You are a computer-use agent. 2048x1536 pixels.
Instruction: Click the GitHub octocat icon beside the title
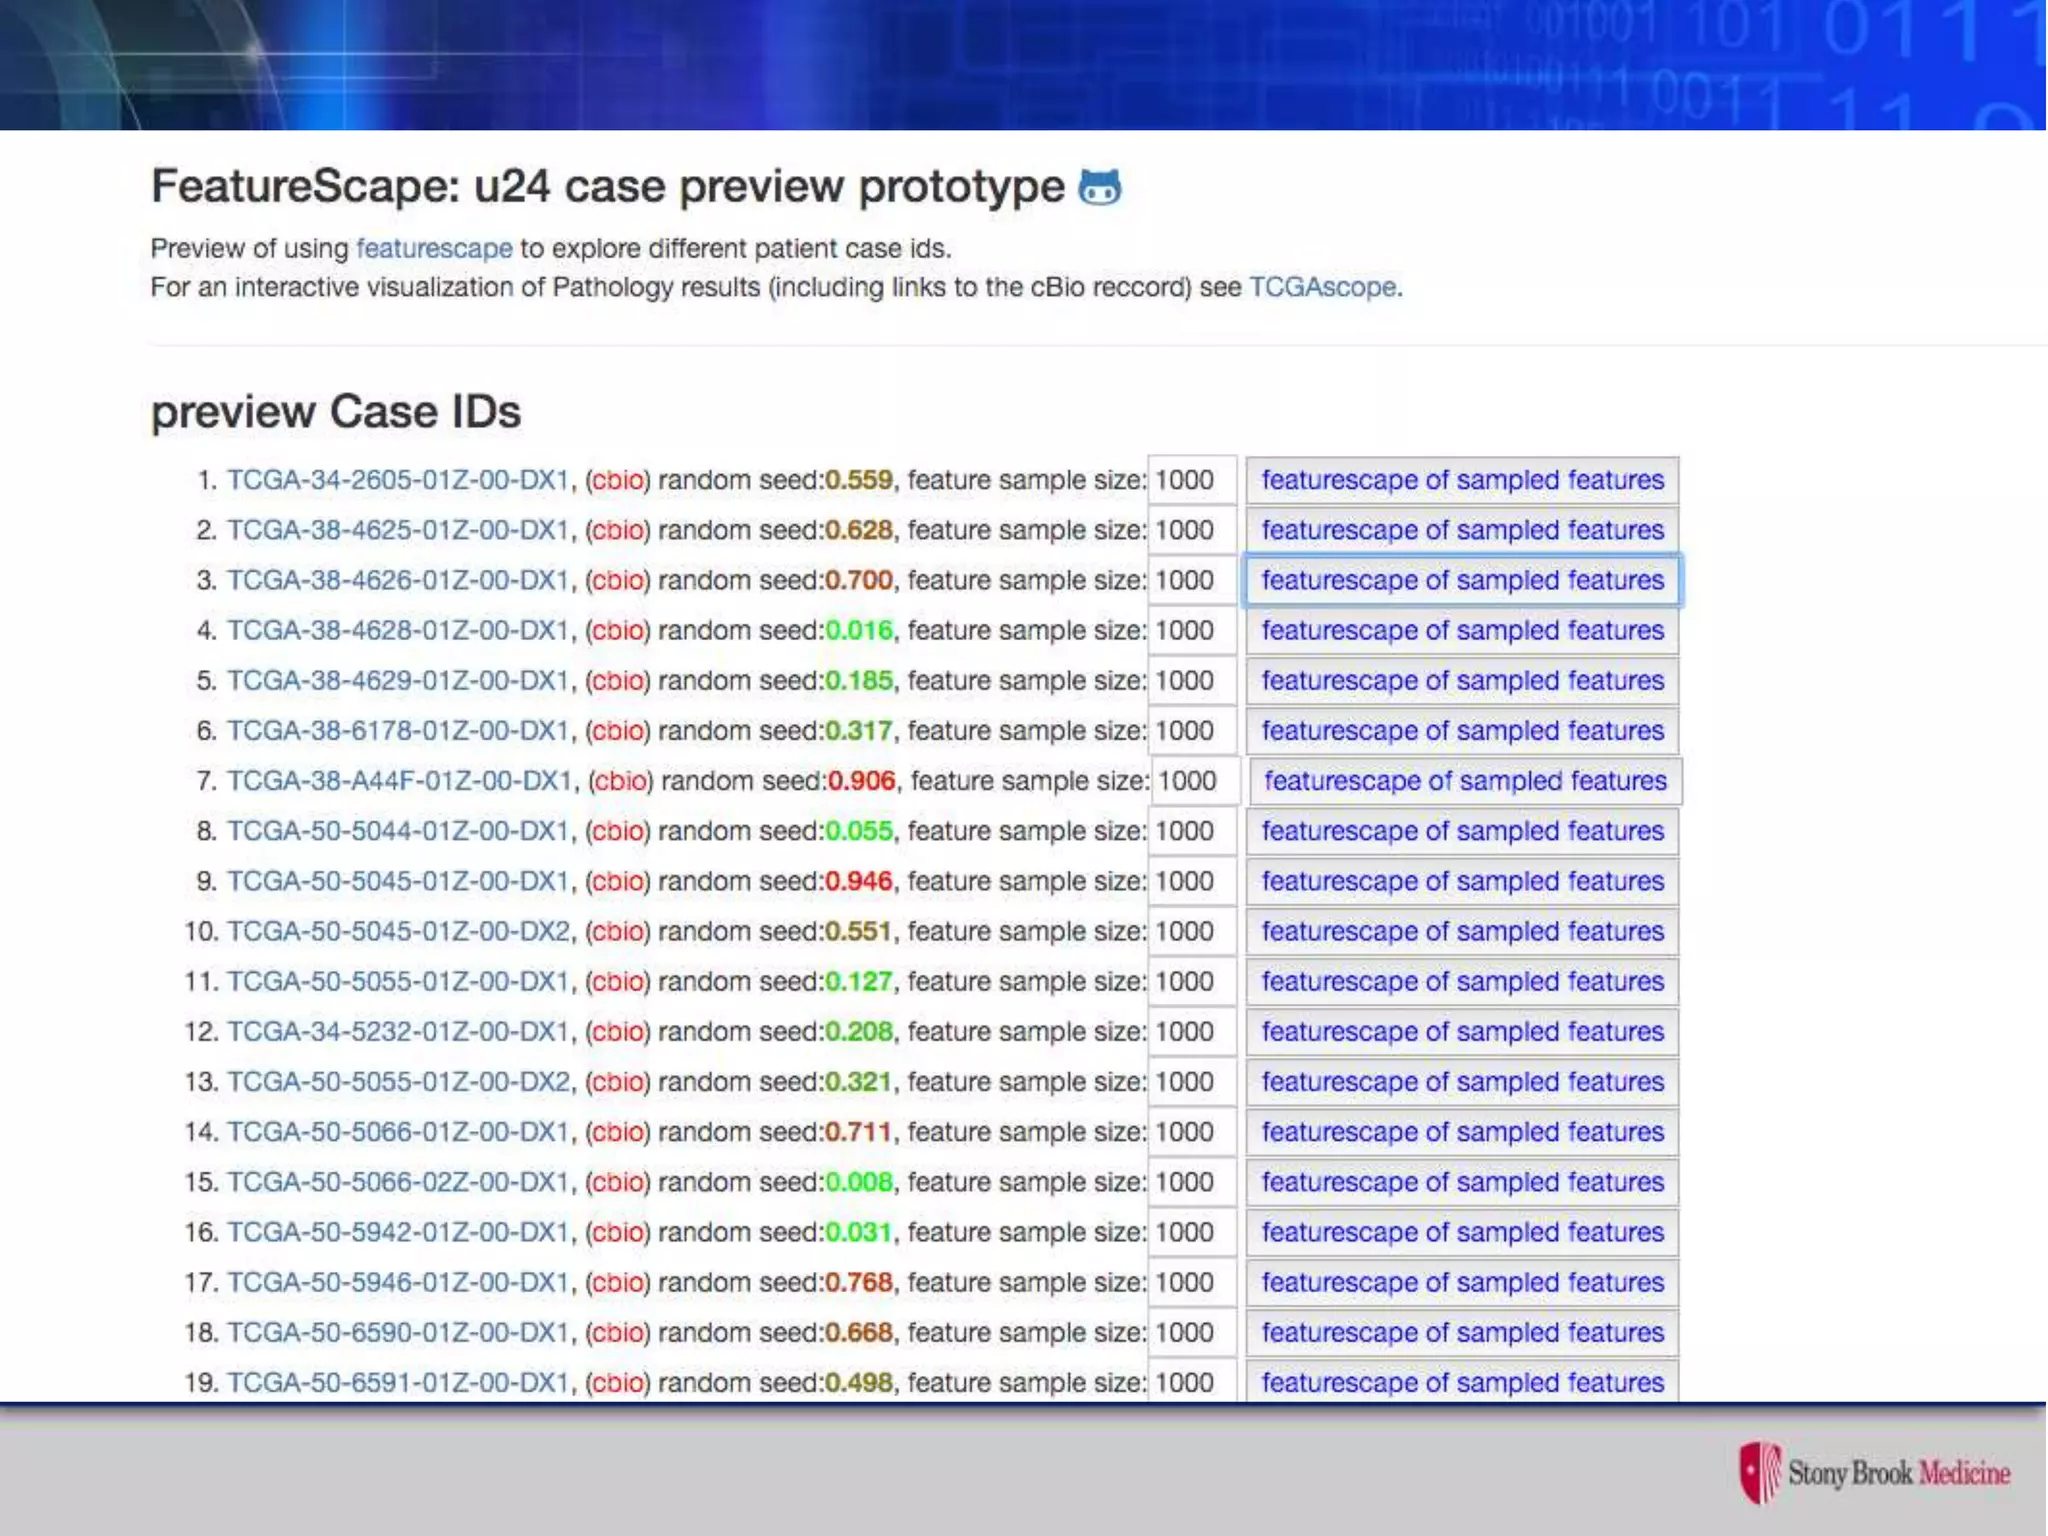[x=1099, y=187]
